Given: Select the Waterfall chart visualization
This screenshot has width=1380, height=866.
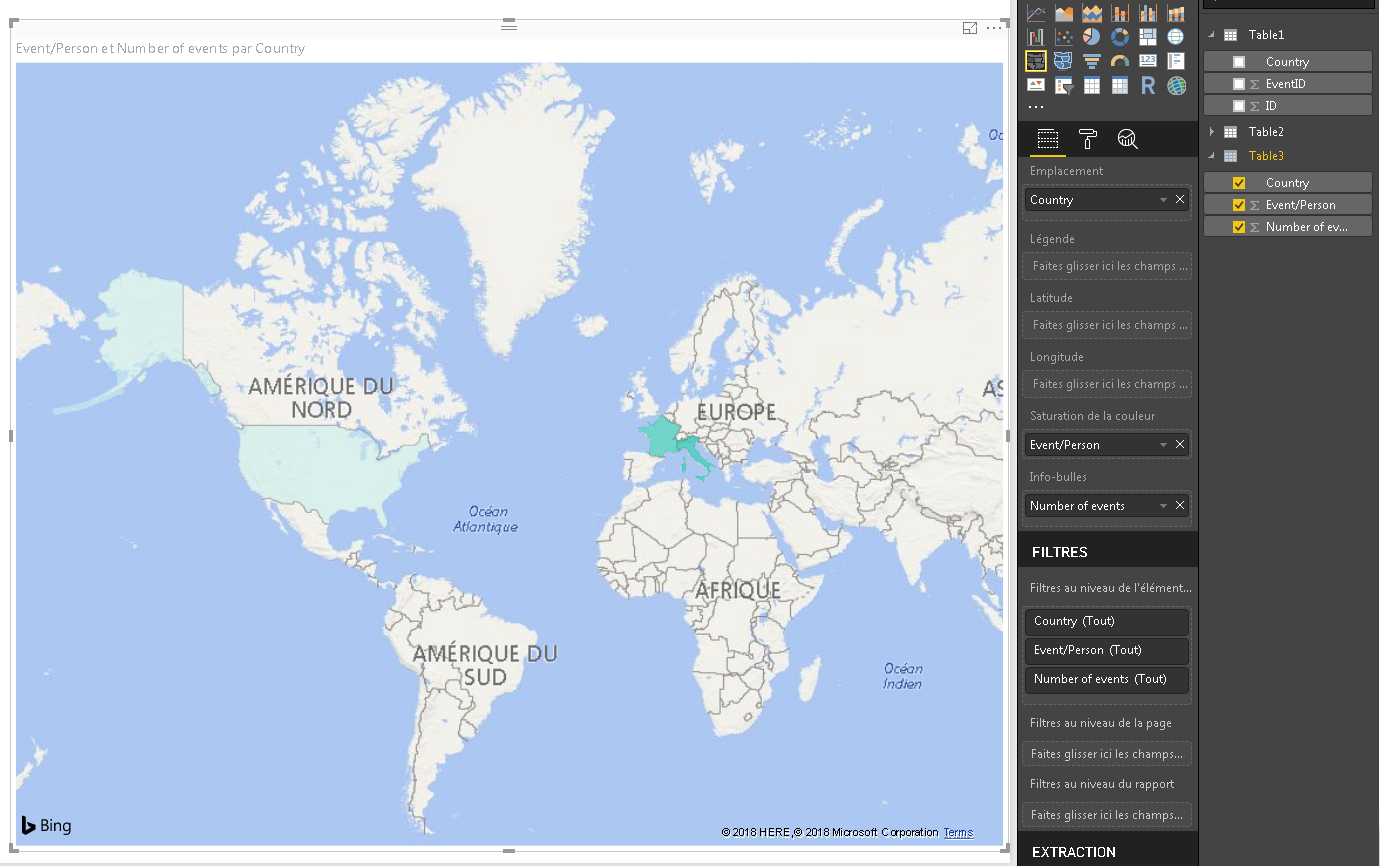Looking at the screenshot, I should [1036, 37].
